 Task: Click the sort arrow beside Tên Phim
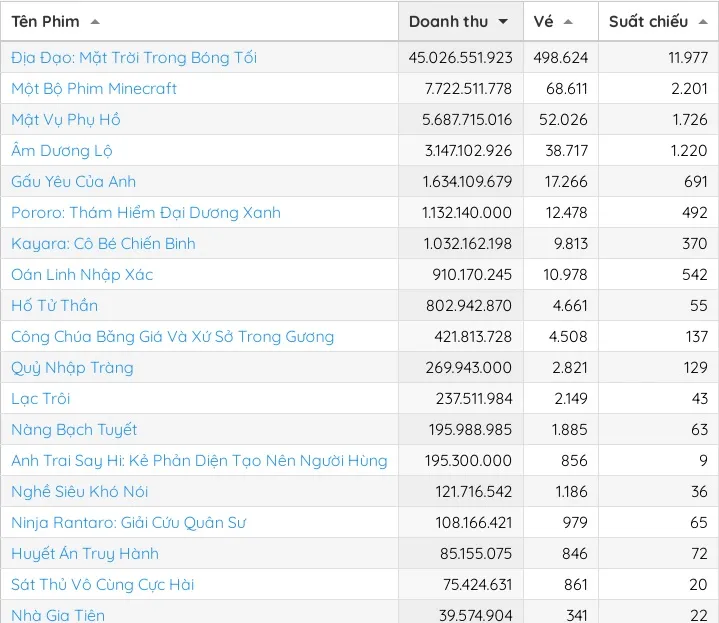(95, 22)
